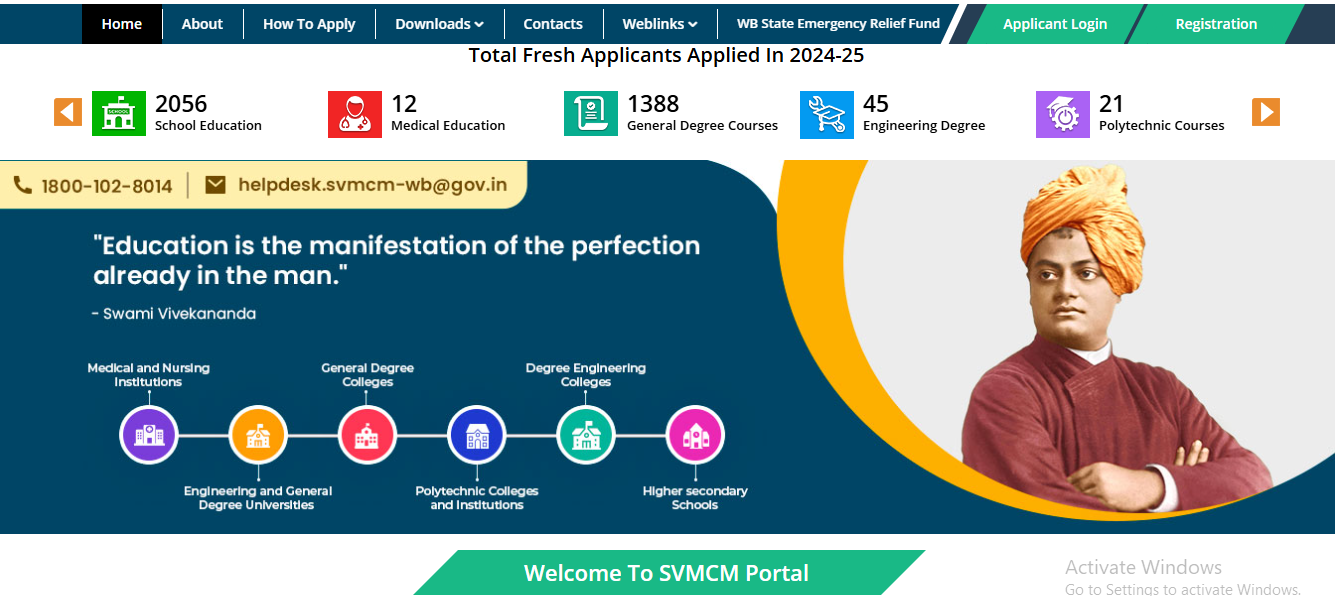Screen dimensions: 1335x596
Task: Click the Education is the manifestation quote text
Action: 397,260
